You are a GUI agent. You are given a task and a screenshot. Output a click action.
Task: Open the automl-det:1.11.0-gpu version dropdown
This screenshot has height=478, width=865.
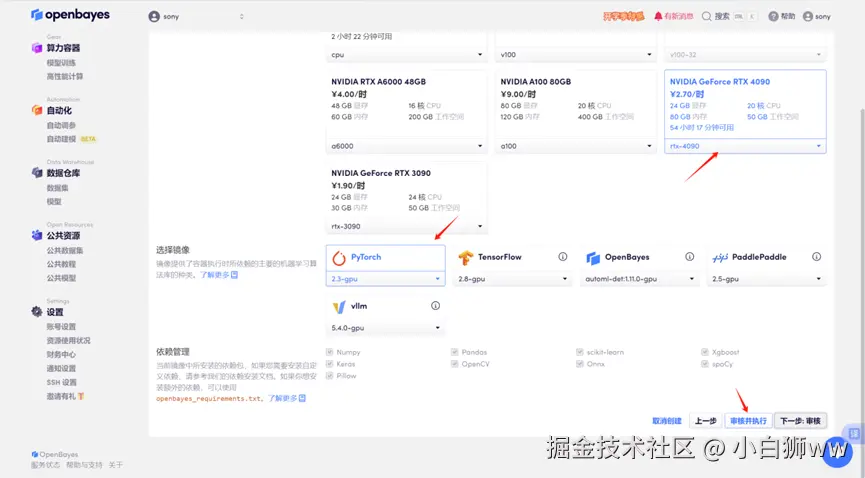639,279
